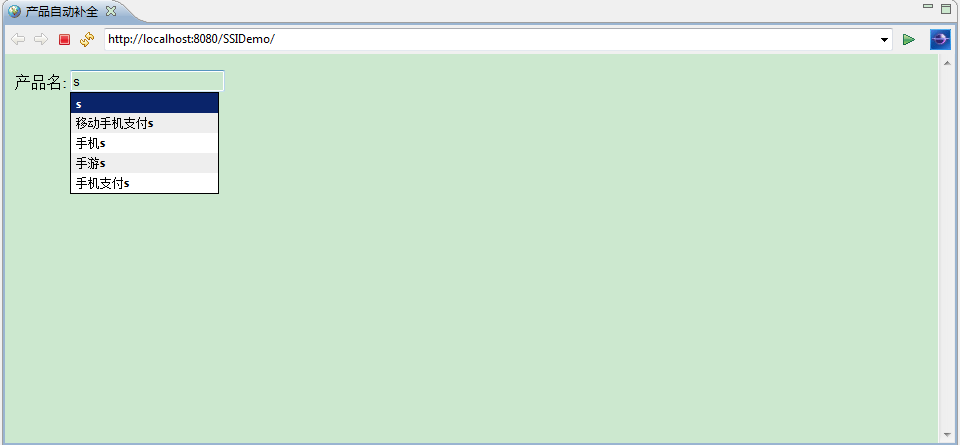
Task: Click the vertical scrollbar up arrow
Action: pos(947,62)
